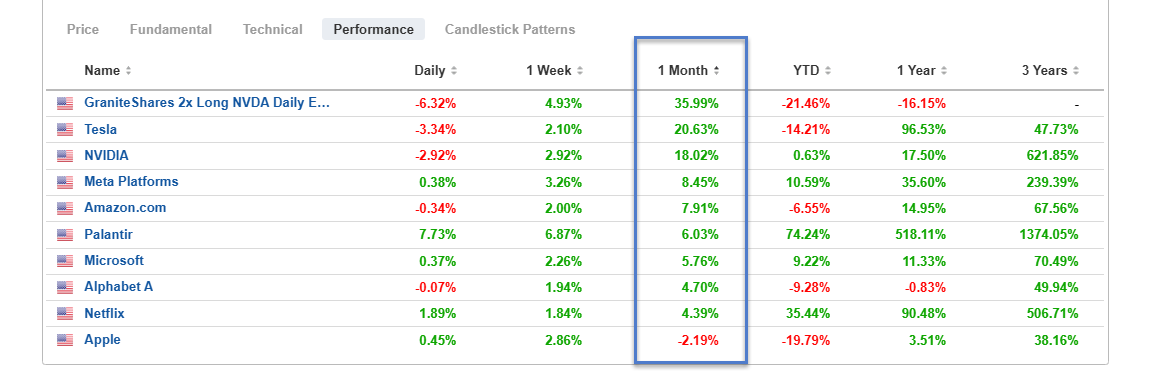Screen dimensions: 1155x382
Task: Click the sort arrows next to Name
Action: [x=128, y=71]
